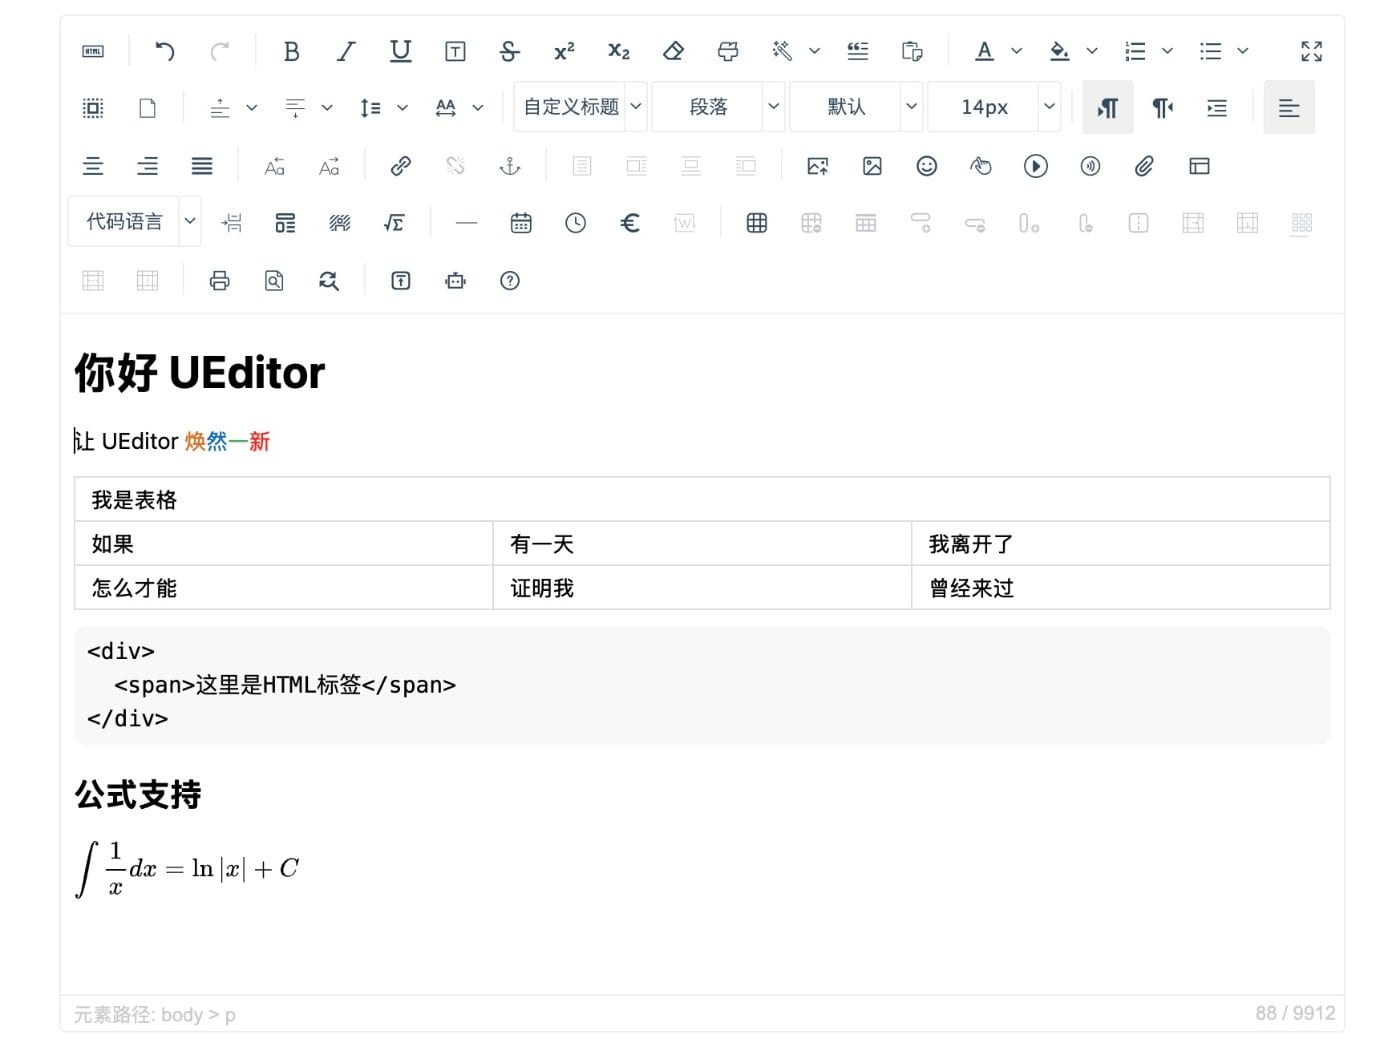Toggle fullscreen editing mode
The height and width of the screenshot is (1047, 1400).
[x=1312, y=51]
